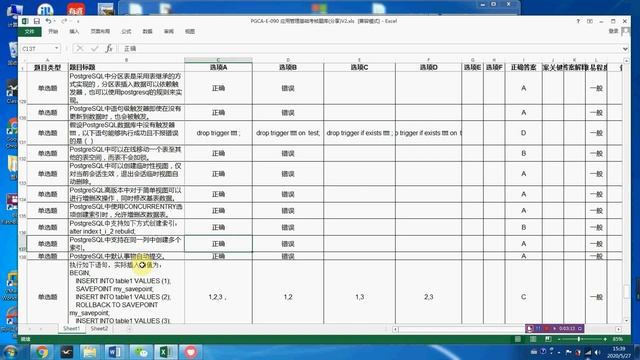Click the 85% zoom level indicator
Image resolution: width=640 pixels, height=360 pixels.
click(618, 339)
